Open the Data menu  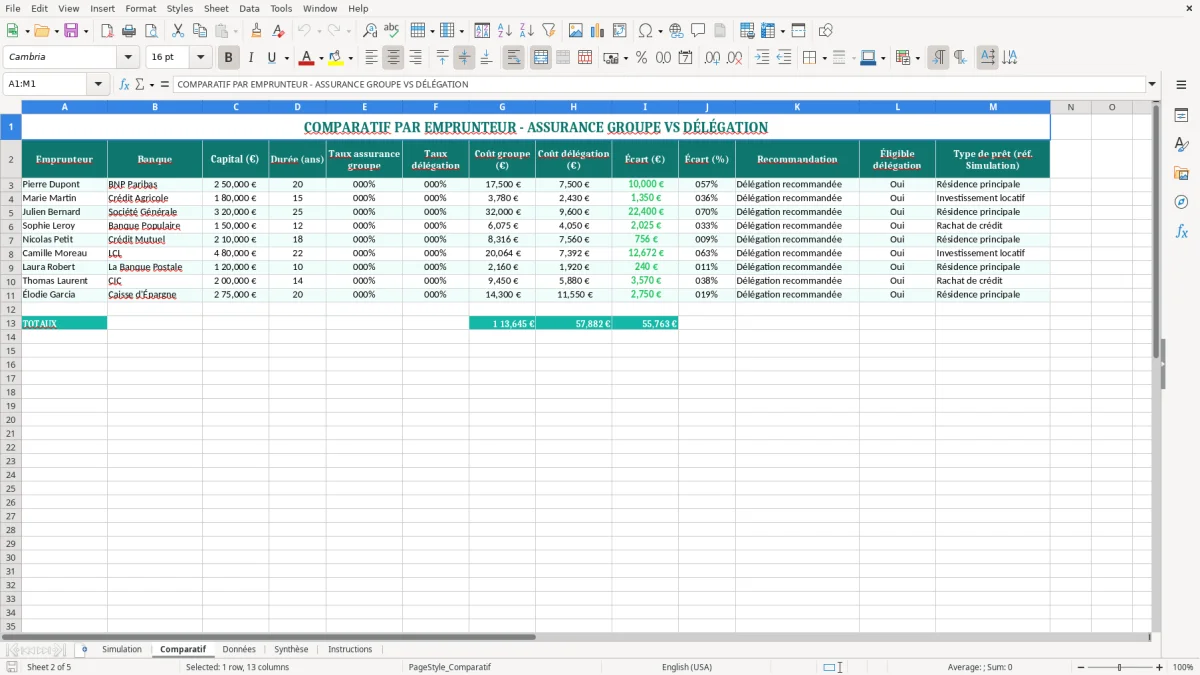coord(249,8)
